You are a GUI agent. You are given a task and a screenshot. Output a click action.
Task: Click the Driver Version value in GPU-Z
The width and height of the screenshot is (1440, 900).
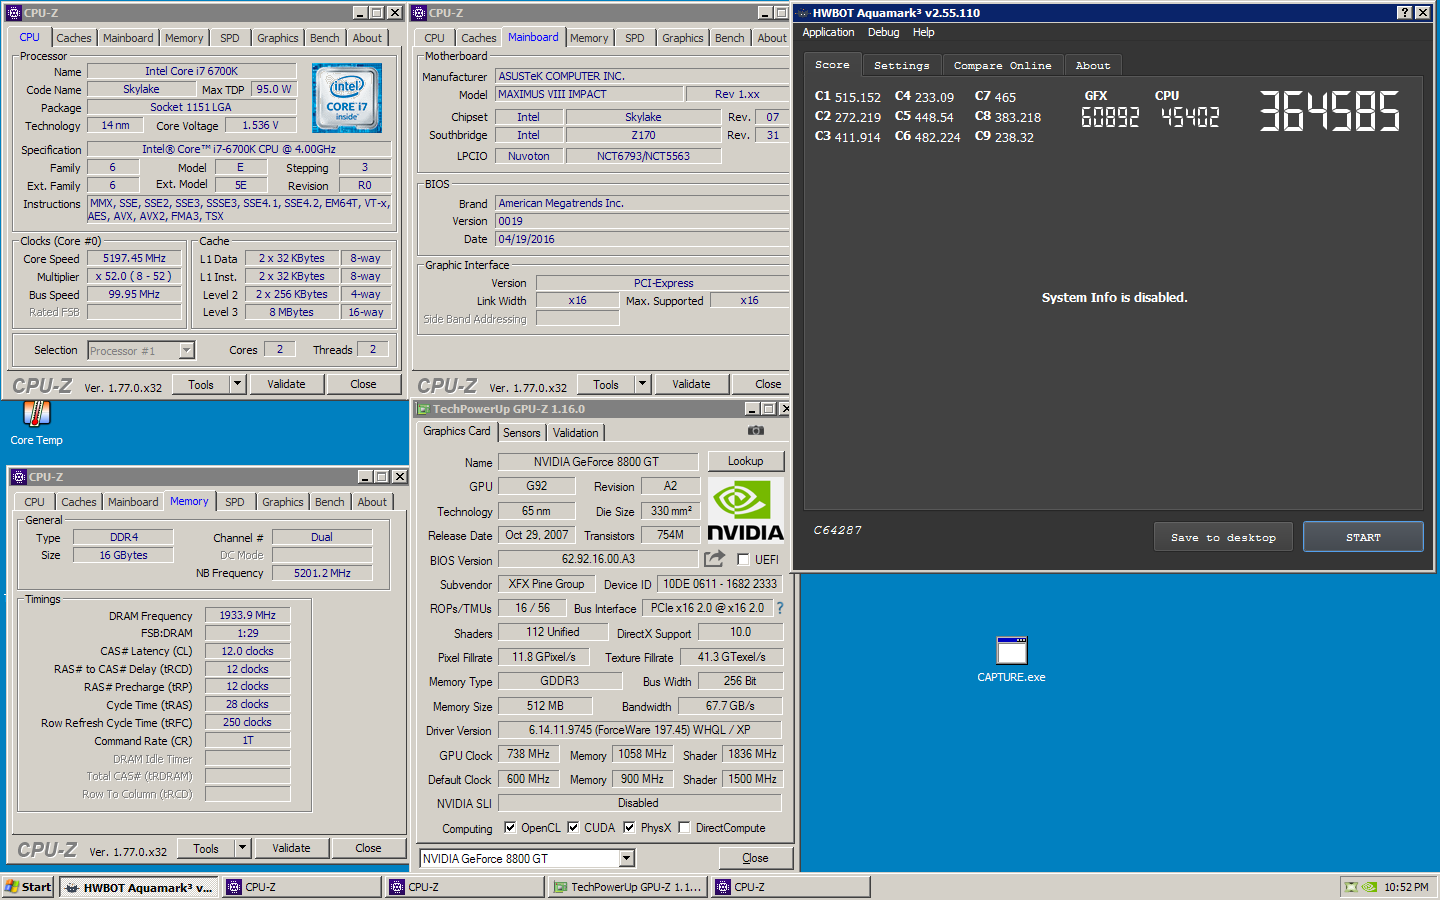[640, 730]
